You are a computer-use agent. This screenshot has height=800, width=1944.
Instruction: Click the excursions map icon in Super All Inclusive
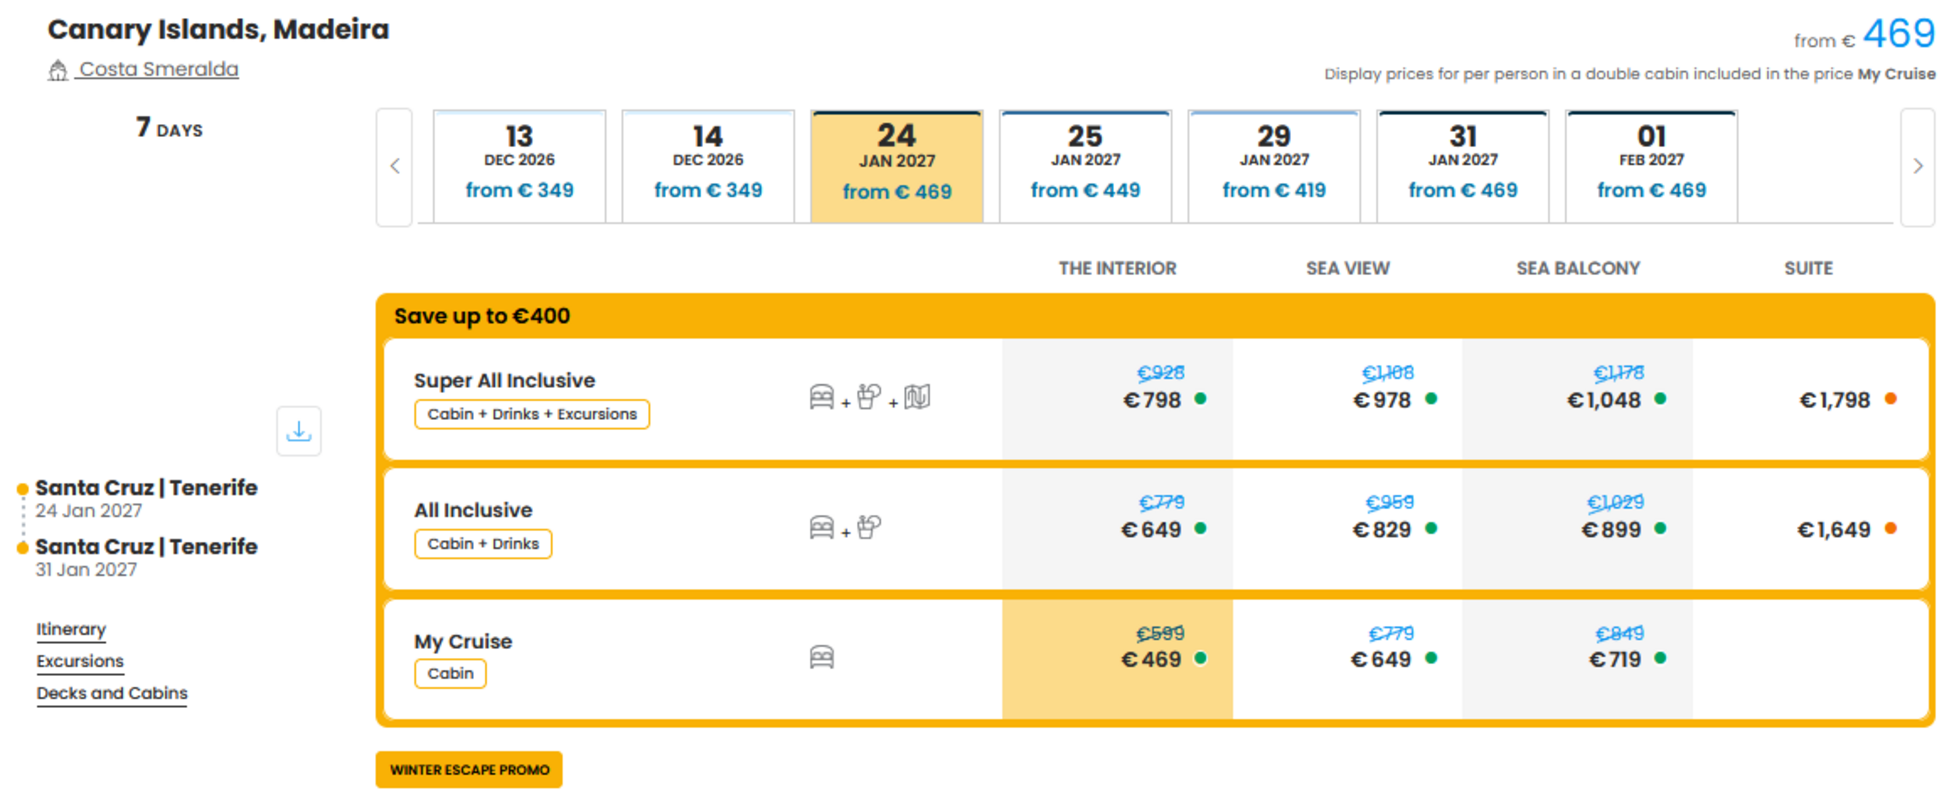[x=917, y=397]
